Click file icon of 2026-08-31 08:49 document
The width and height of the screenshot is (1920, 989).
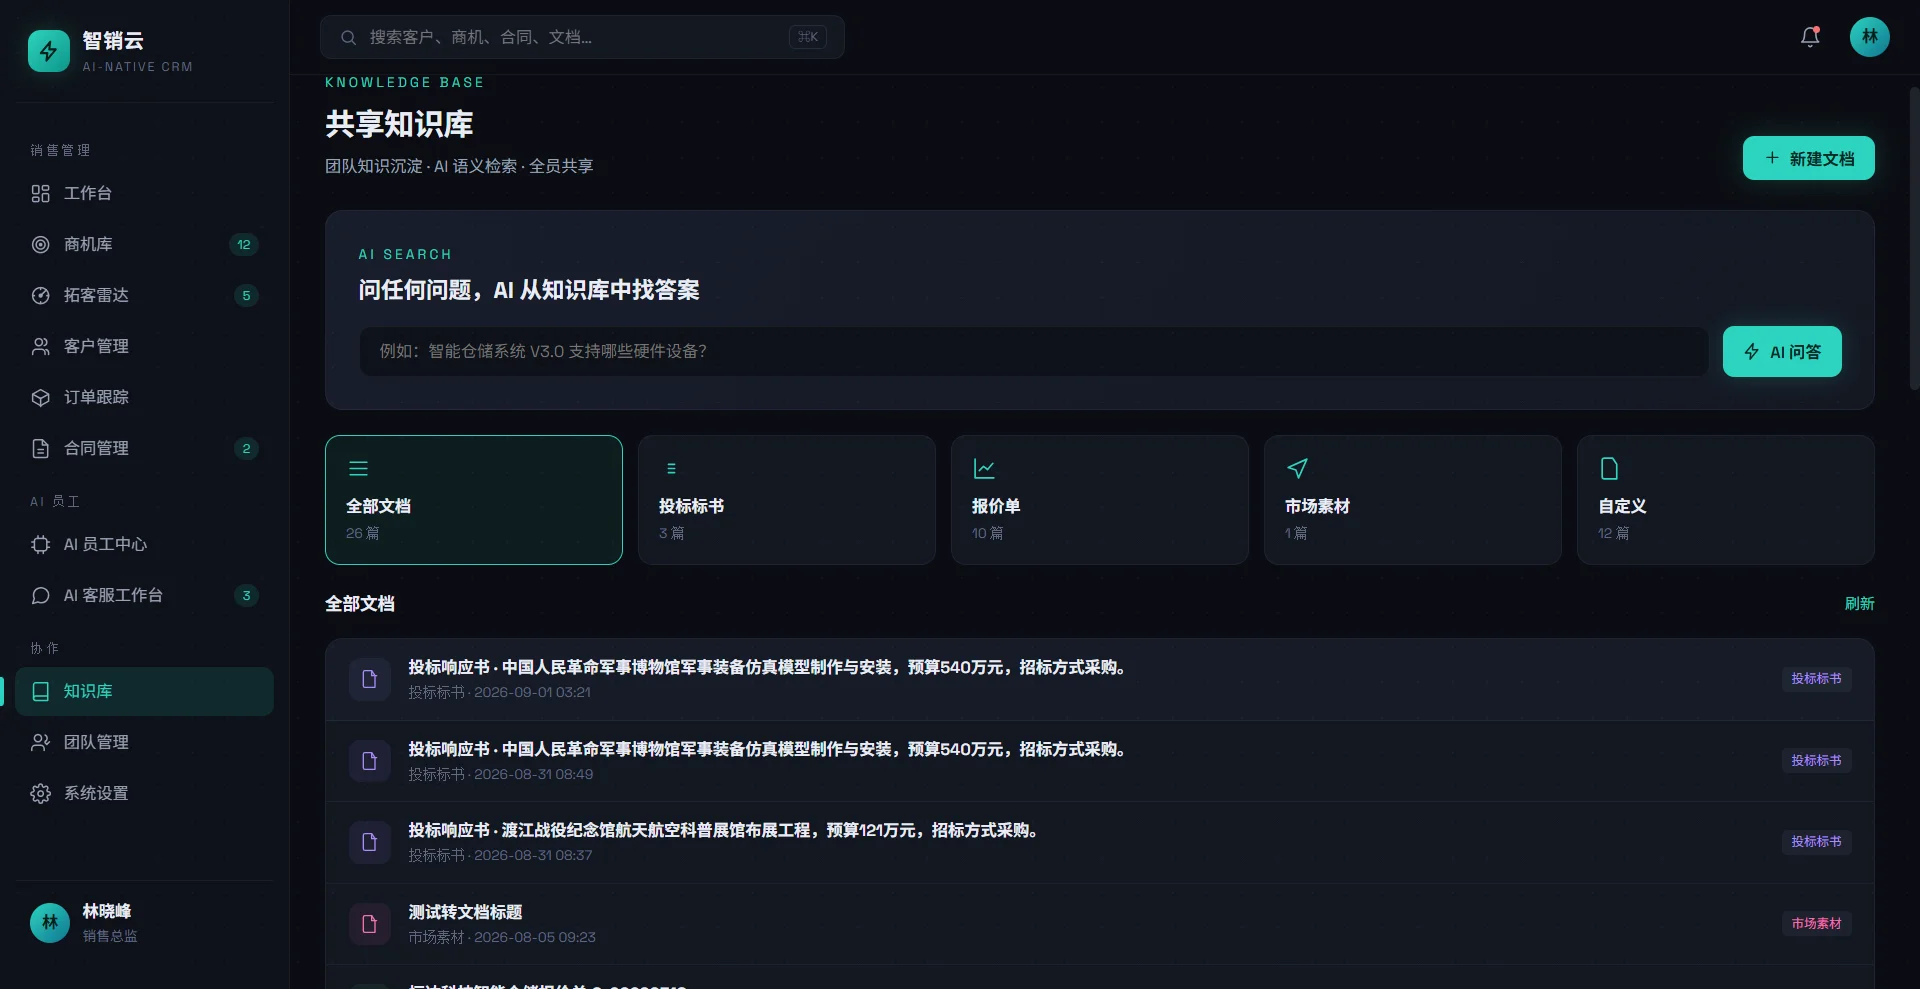coord(369,761)
